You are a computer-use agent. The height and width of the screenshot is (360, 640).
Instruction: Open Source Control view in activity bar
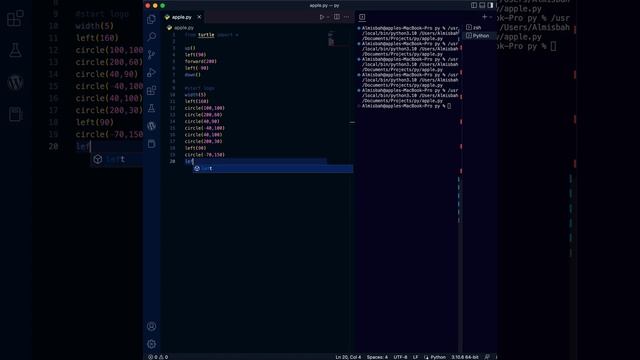[151, 55]
